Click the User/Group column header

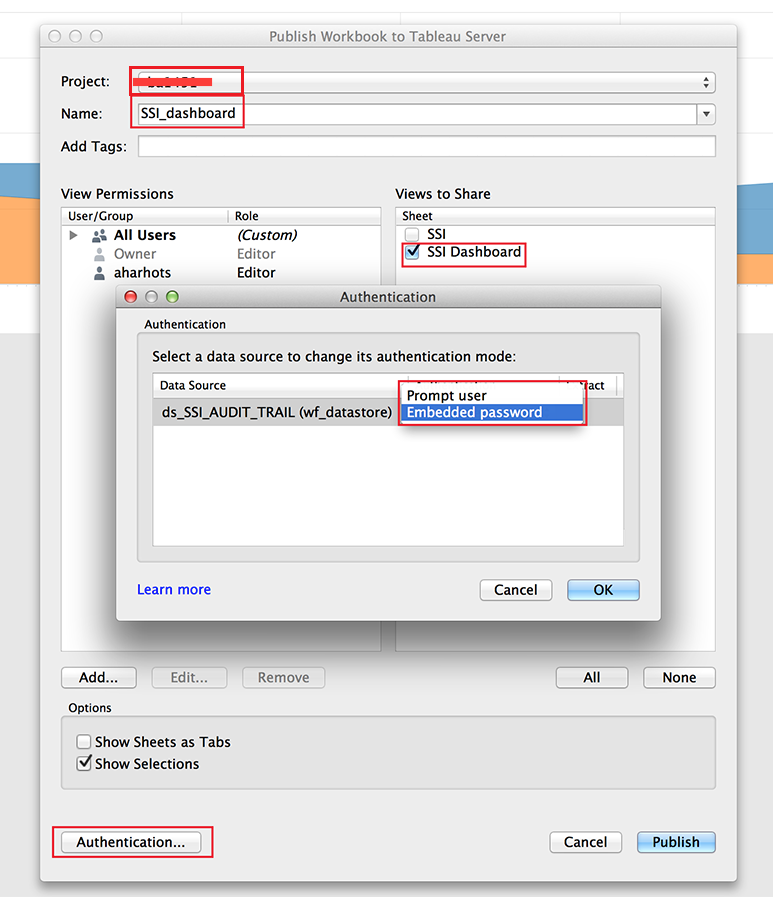(x=144, y=216)
